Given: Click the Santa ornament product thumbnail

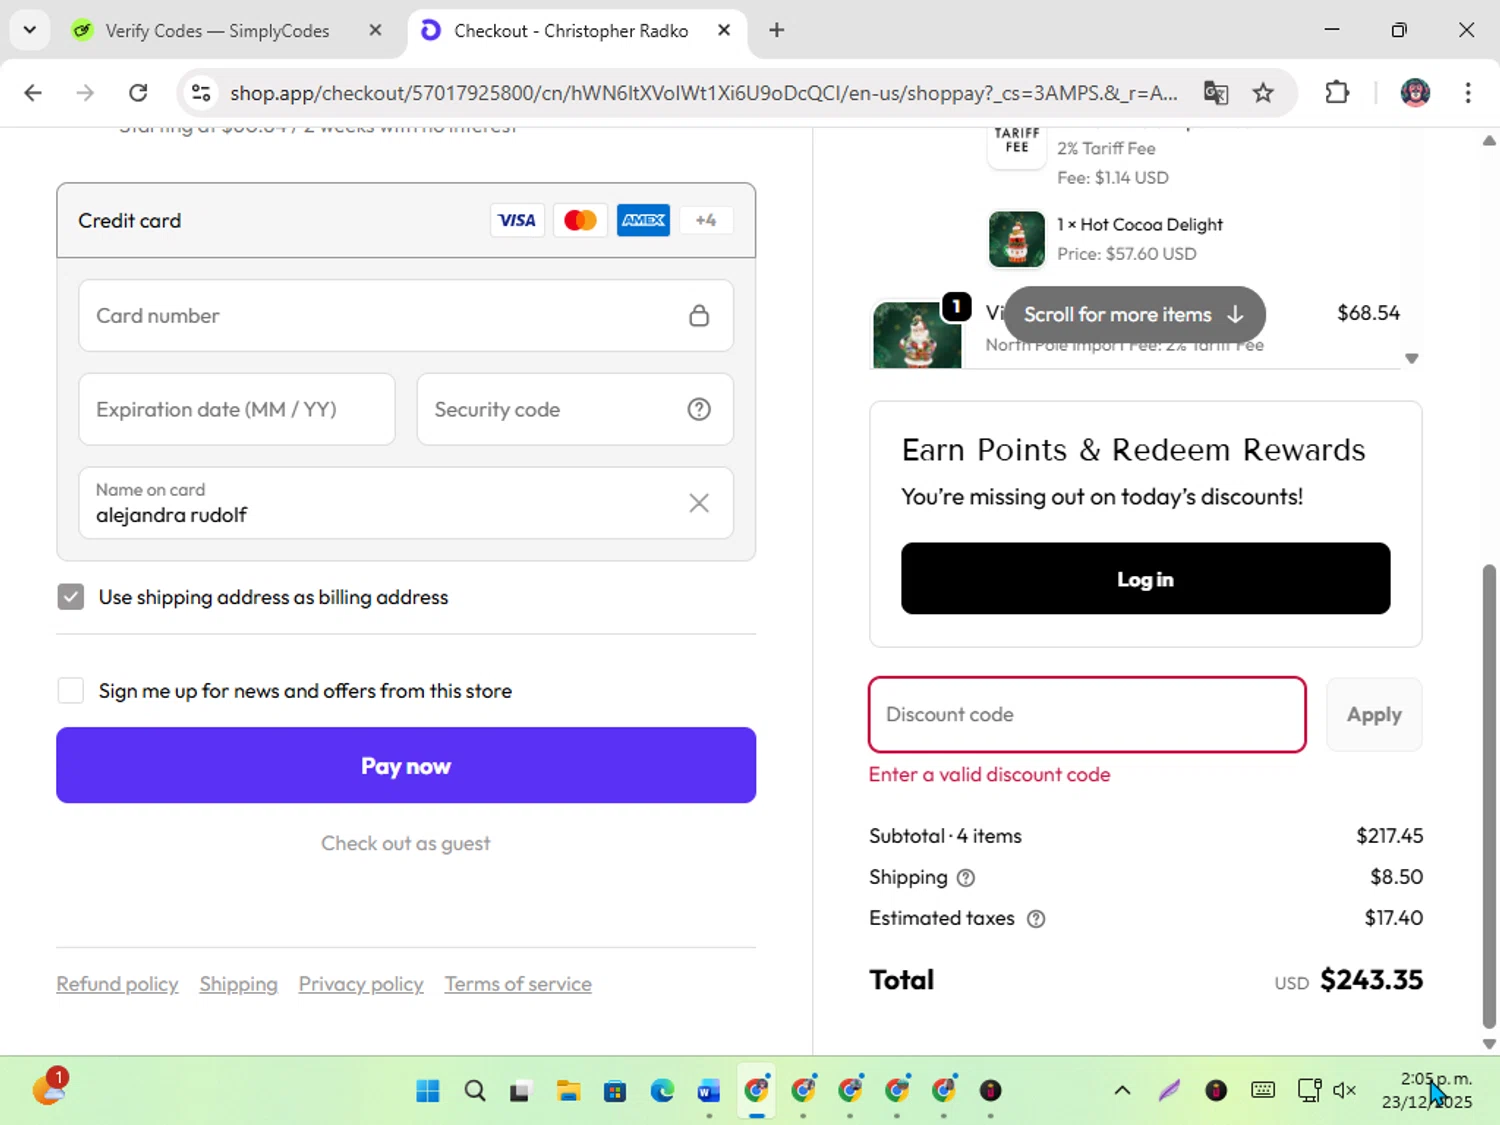Looking at the screenshot, I should click(917, 335).
